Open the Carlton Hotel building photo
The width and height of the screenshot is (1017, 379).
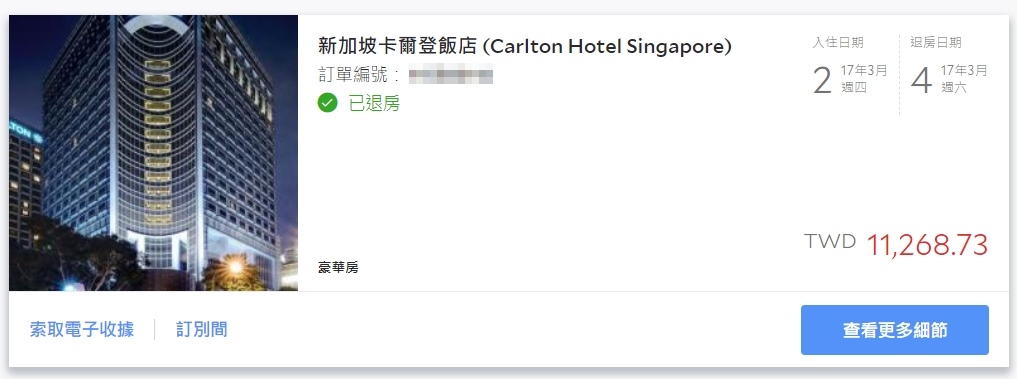click(153, 153)
